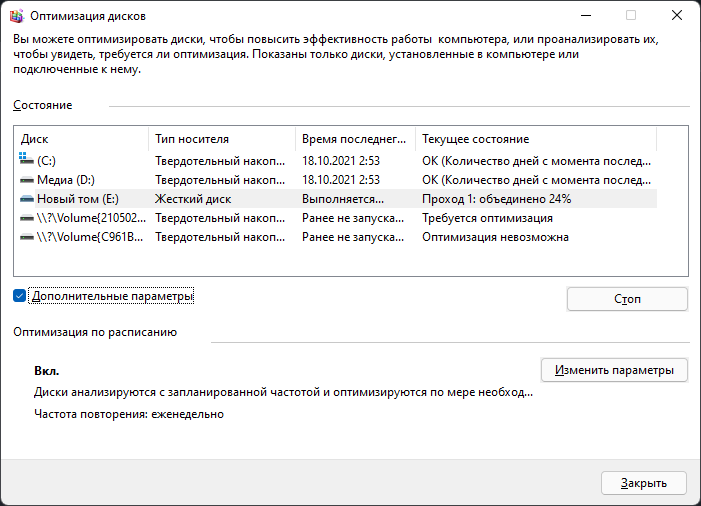This screenshot has width=701, height=506.
Task: Click the Состояние section label
Action: coord(42,105)
